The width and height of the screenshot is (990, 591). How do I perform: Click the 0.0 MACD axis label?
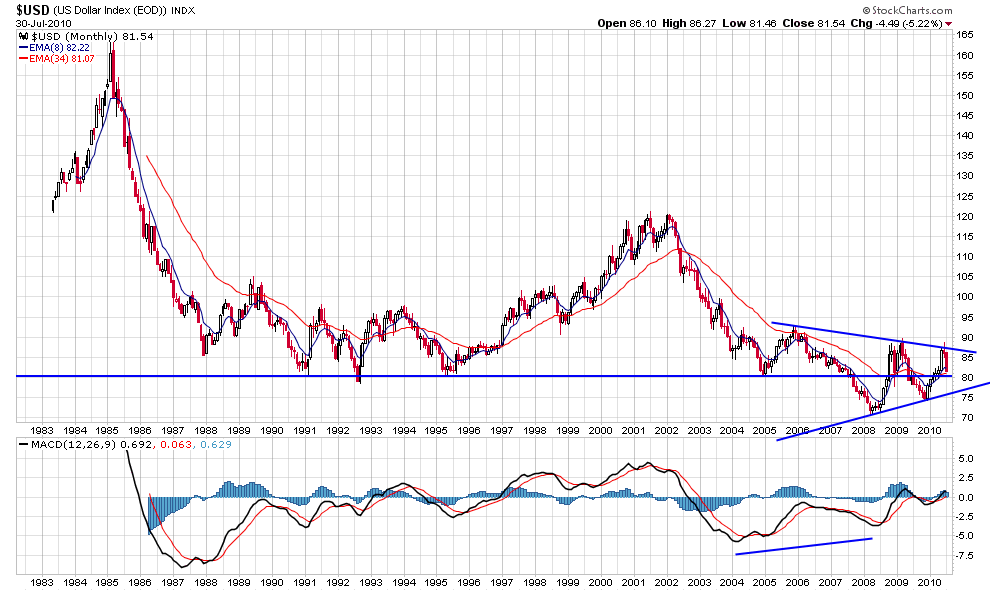966,498
